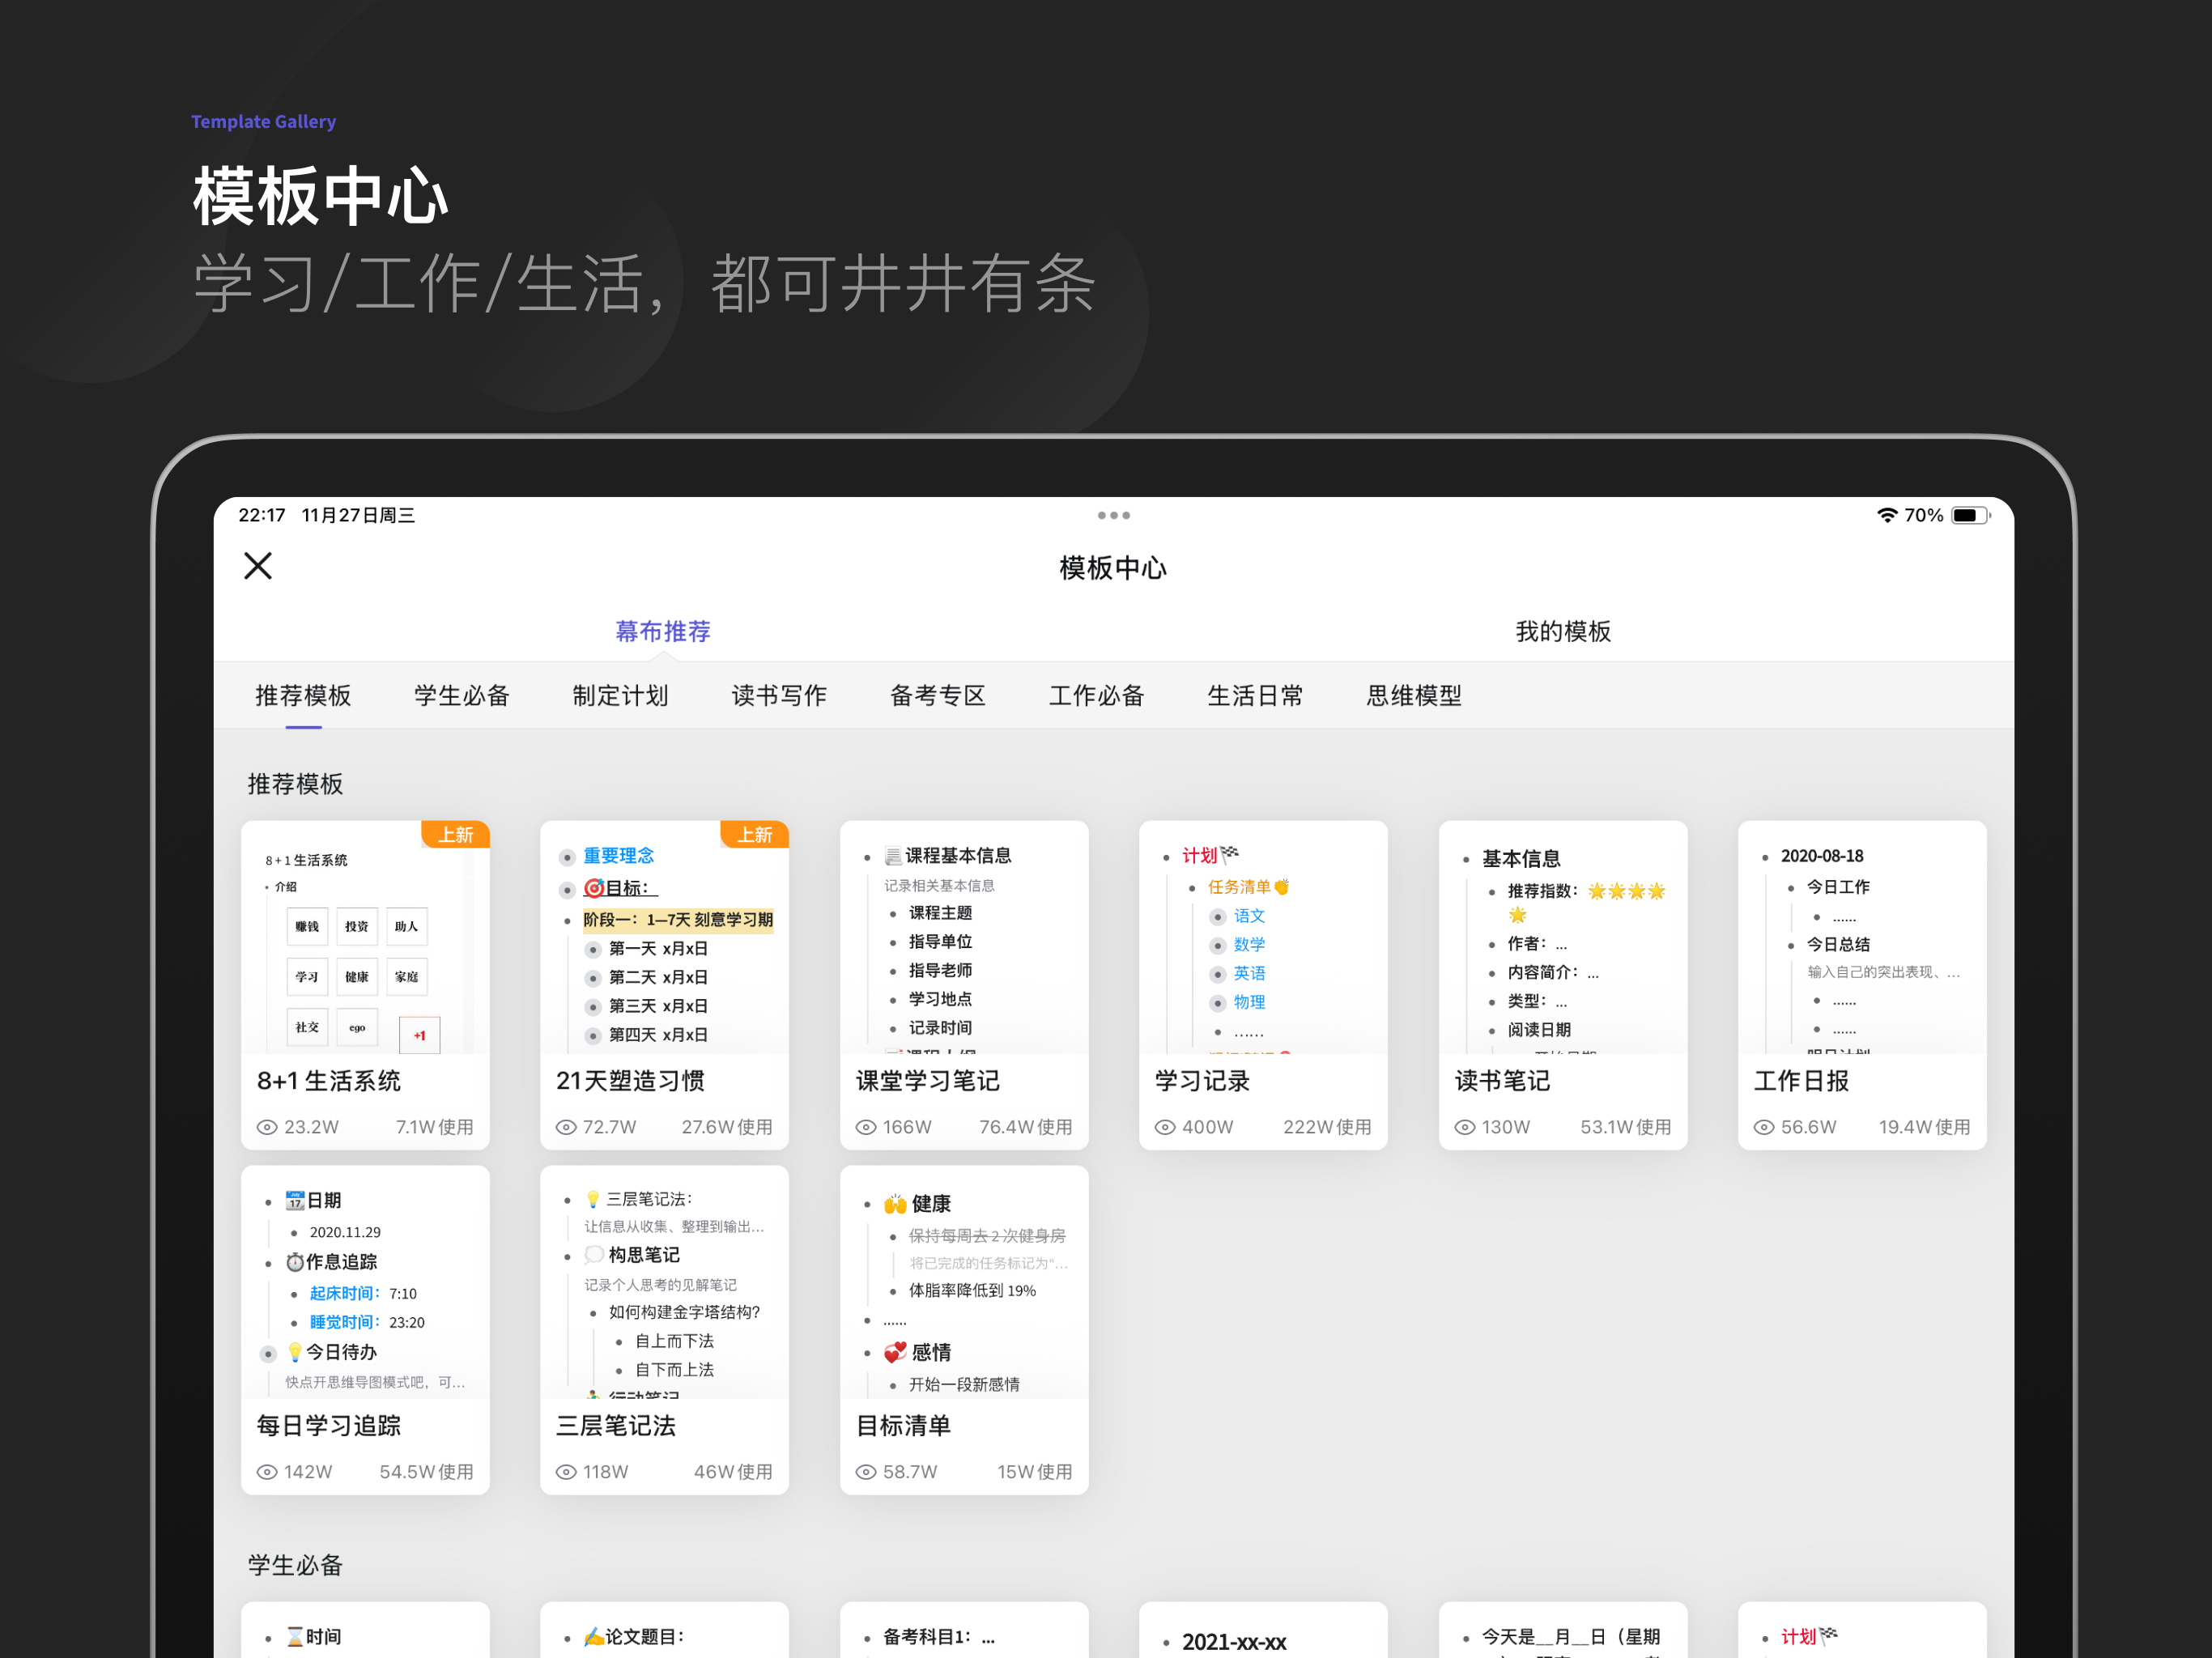Tap the eye icon beside 72.7W views
This screenshot has width=2212, height=1658.
pyautogui.click(x=566, y=1127)
